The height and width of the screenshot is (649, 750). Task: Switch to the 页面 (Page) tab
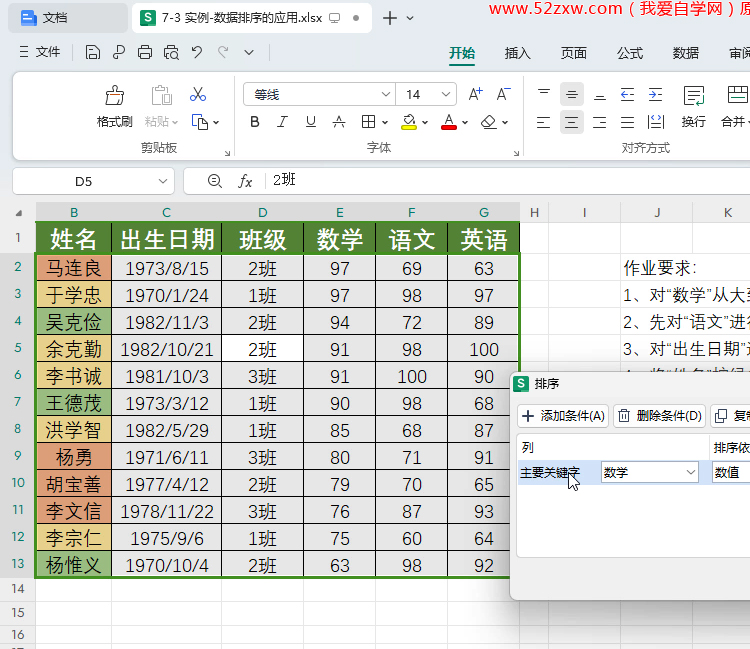[574, 53]
